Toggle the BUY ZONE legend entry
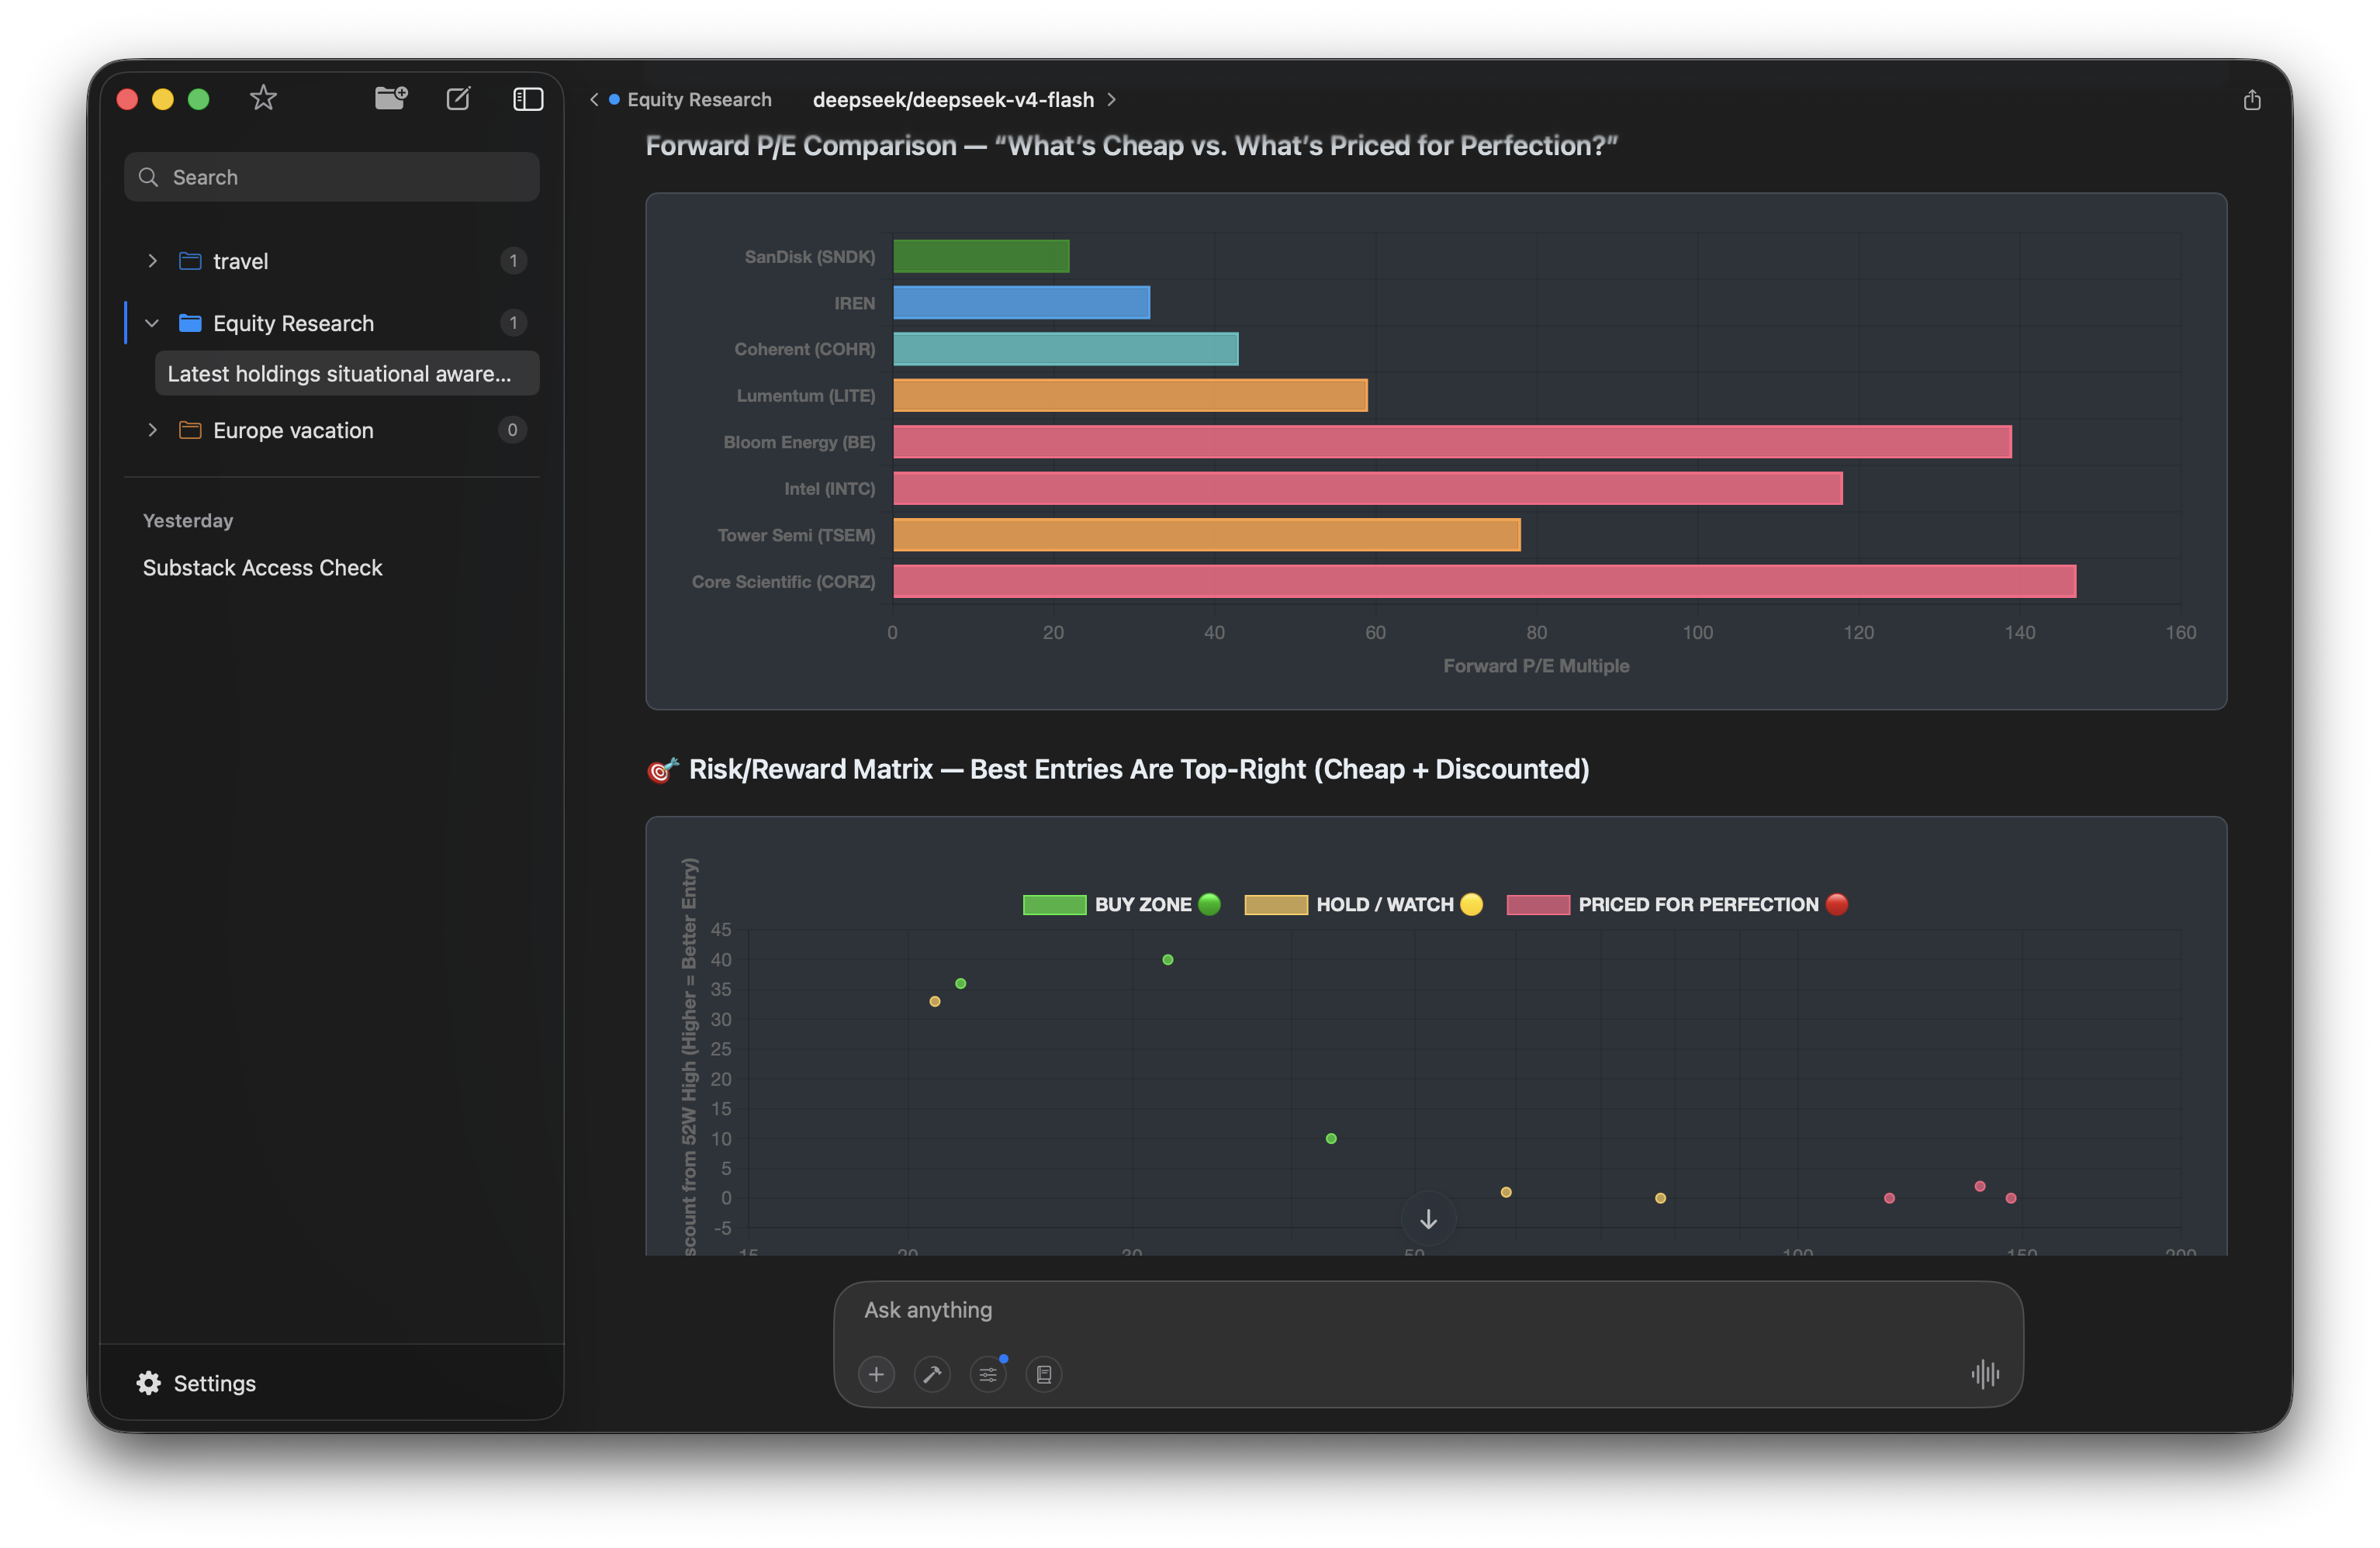This screenshot has width=2380, height=1548. pos(1122,904)
